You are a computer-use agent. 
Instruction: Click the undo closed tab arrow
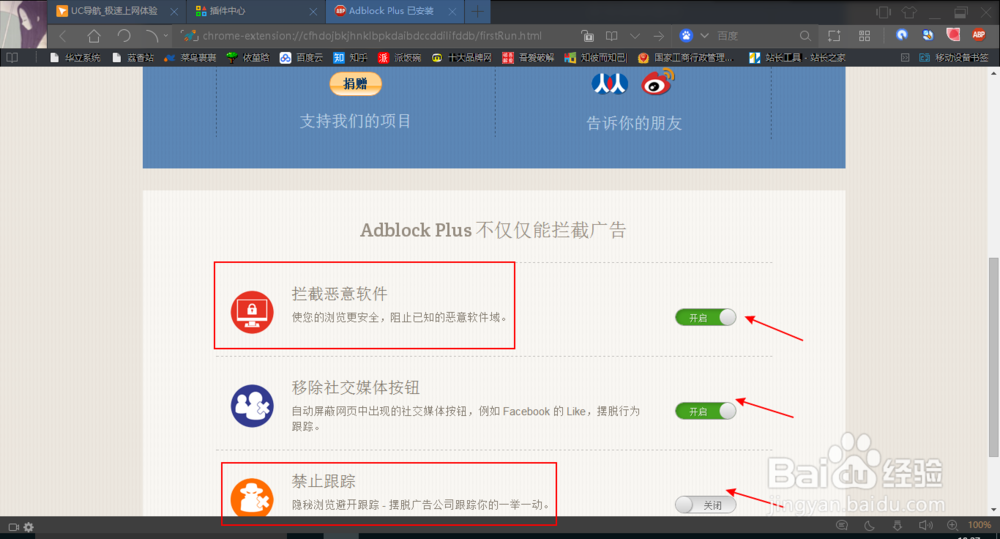[151, 36]
